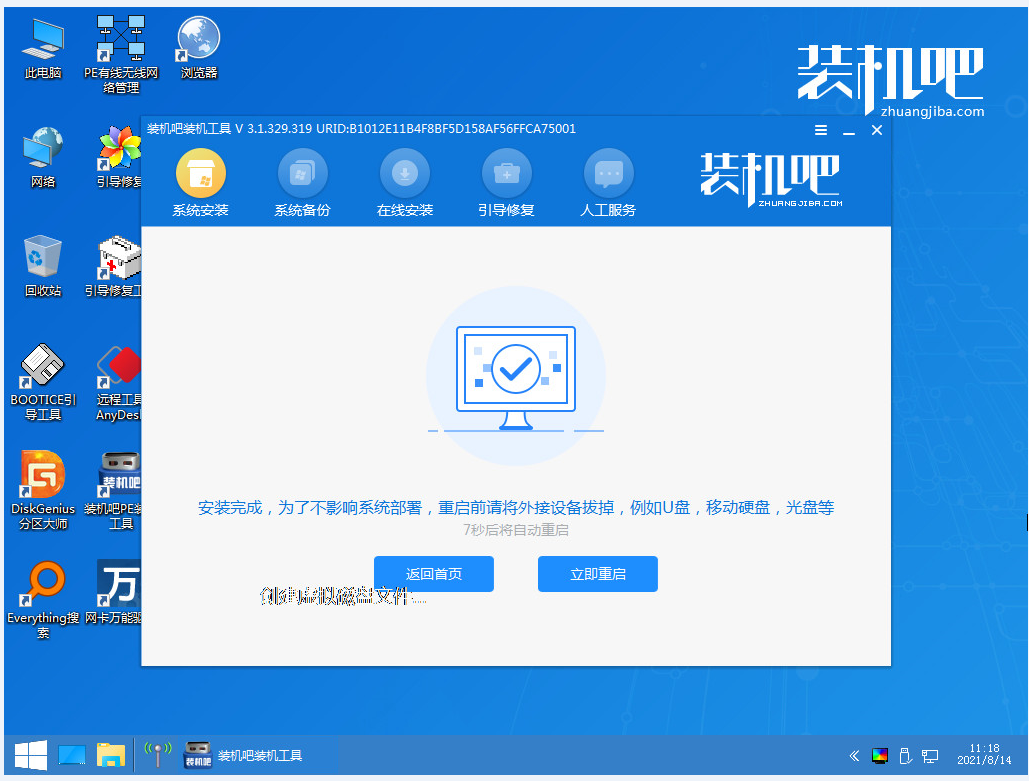Click the clock showing 11:18

tap(984, 754)
